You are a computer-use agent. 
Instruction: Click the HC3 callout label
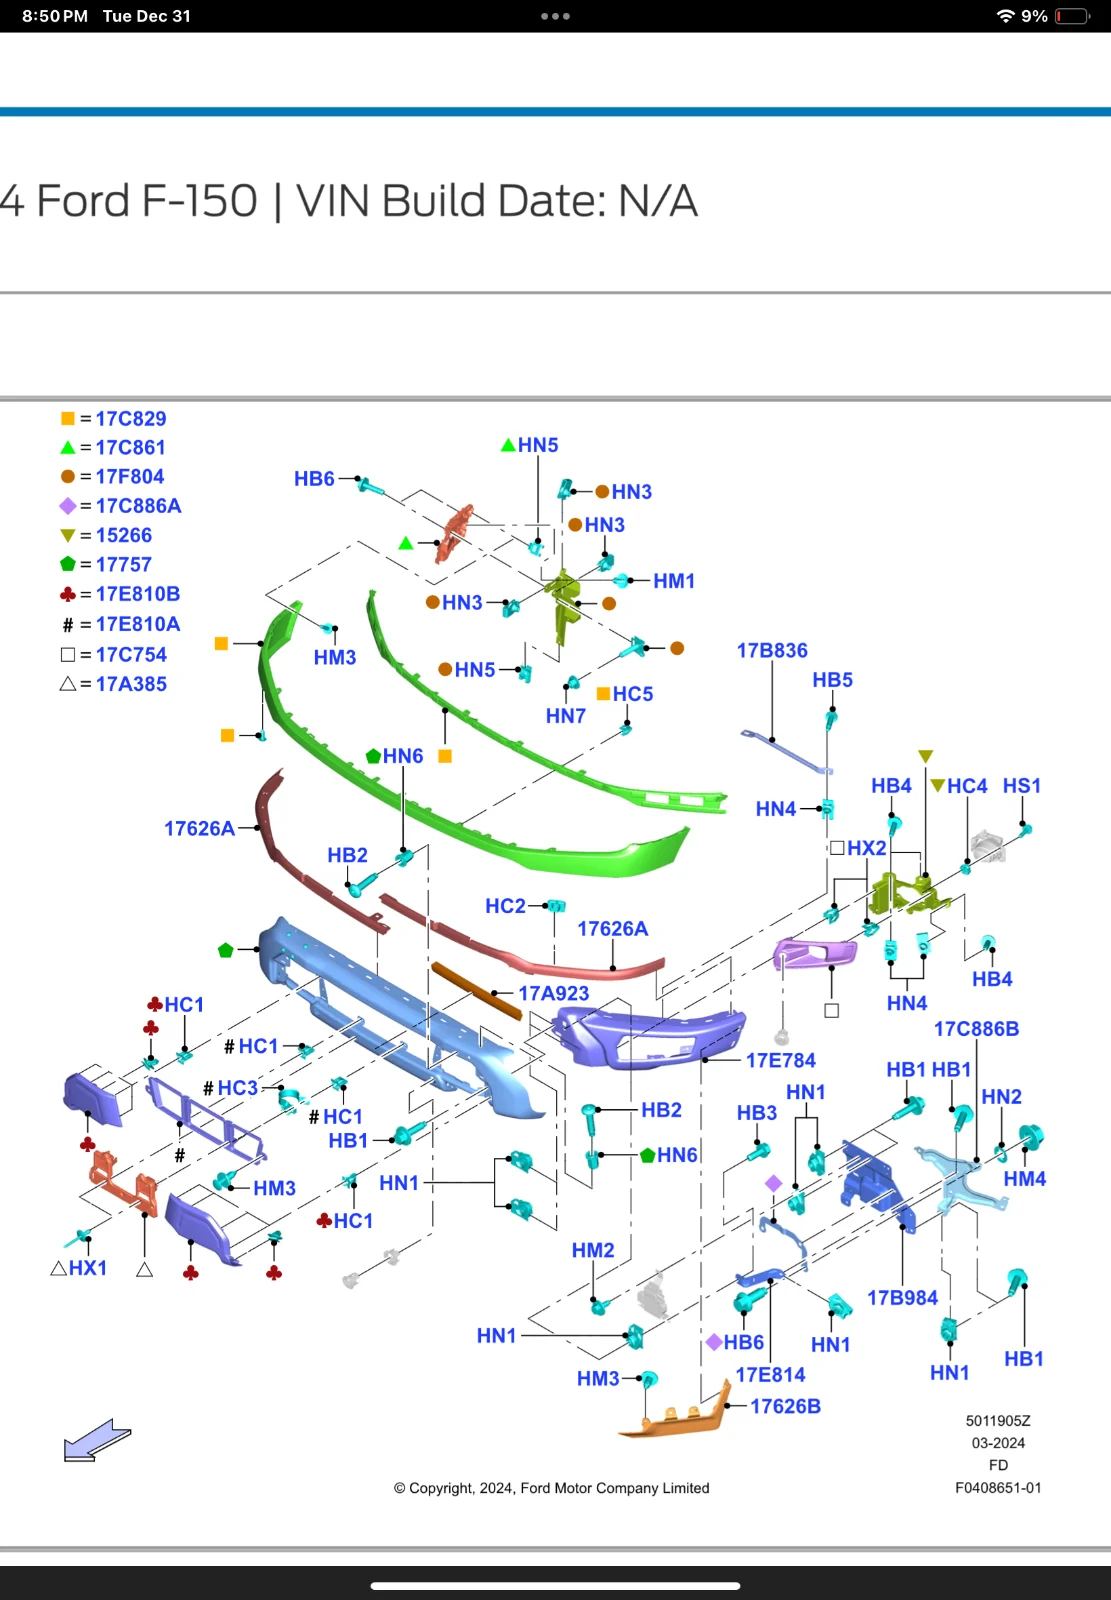click(238, 1087)
